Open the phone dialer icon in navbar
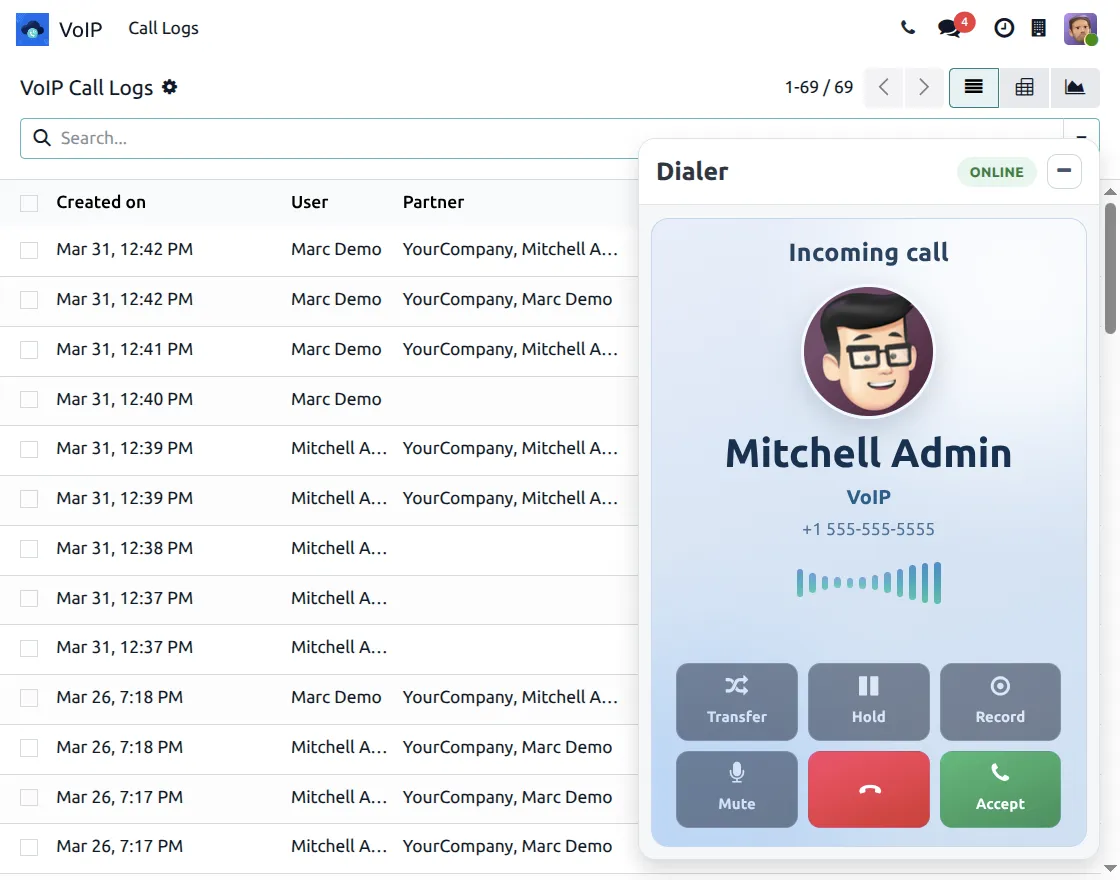1120x880 pixels. point(908,28)
